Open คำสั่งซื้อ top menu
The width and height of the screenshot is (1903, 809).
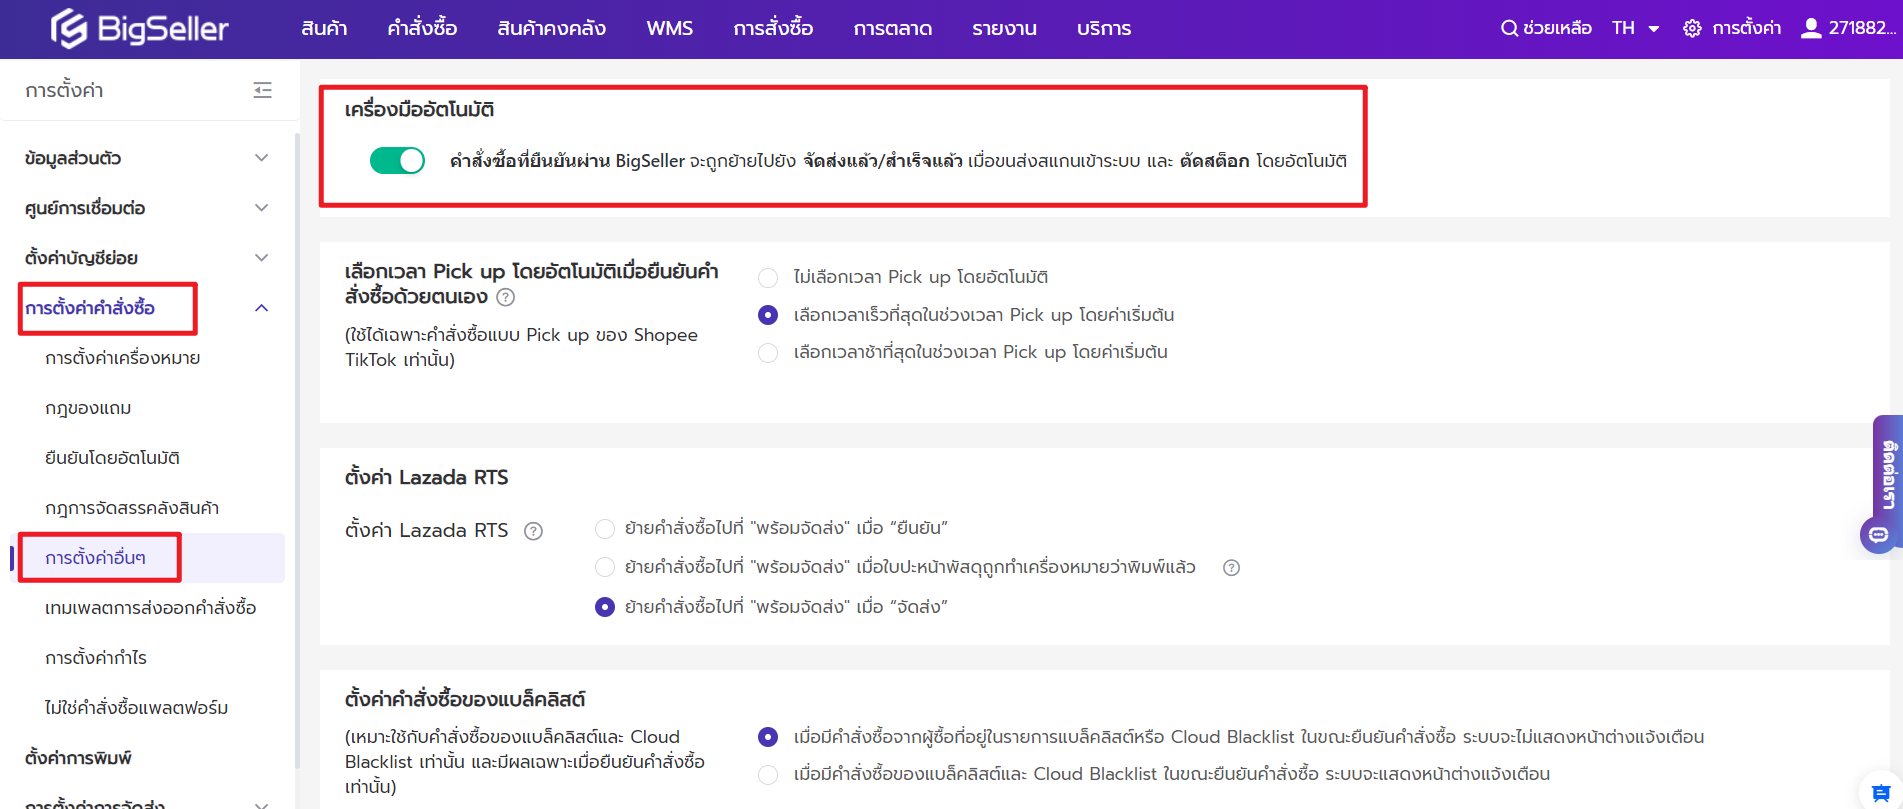pos(422,29)
